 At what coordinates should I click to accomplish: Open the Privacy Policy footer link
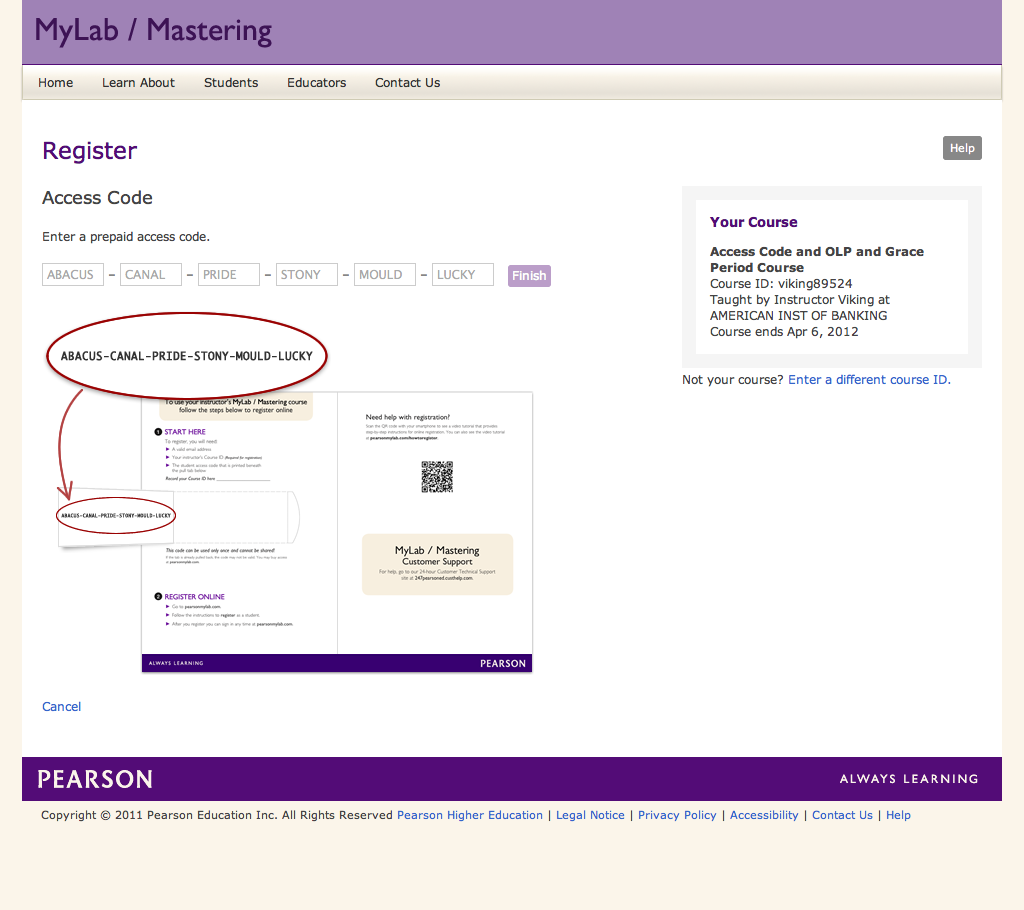tap(677, 815)
